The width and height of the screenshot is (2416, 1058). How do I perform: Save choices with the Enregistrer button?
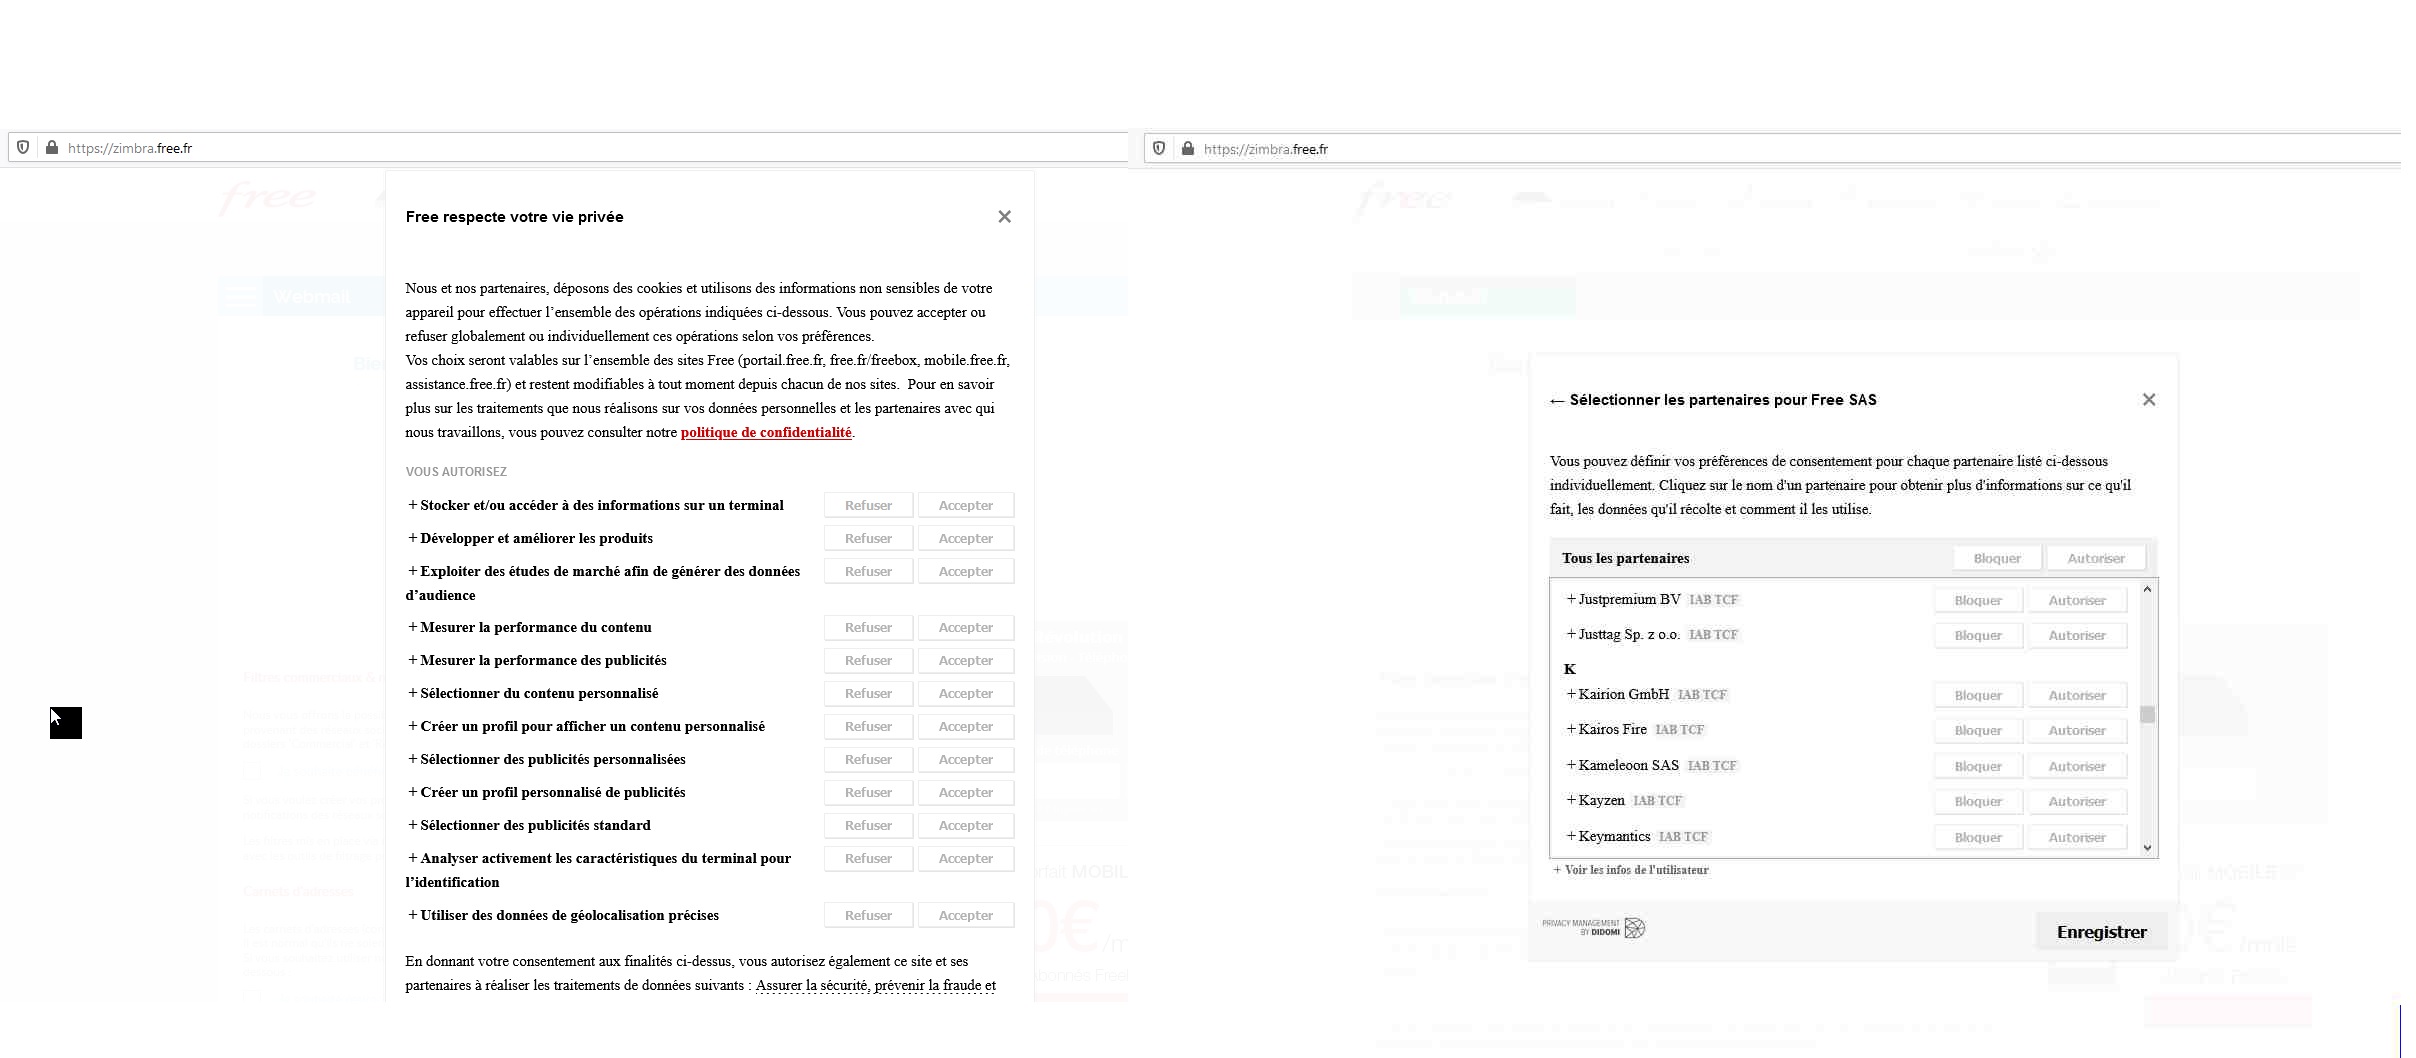(x=2101, y=932)
